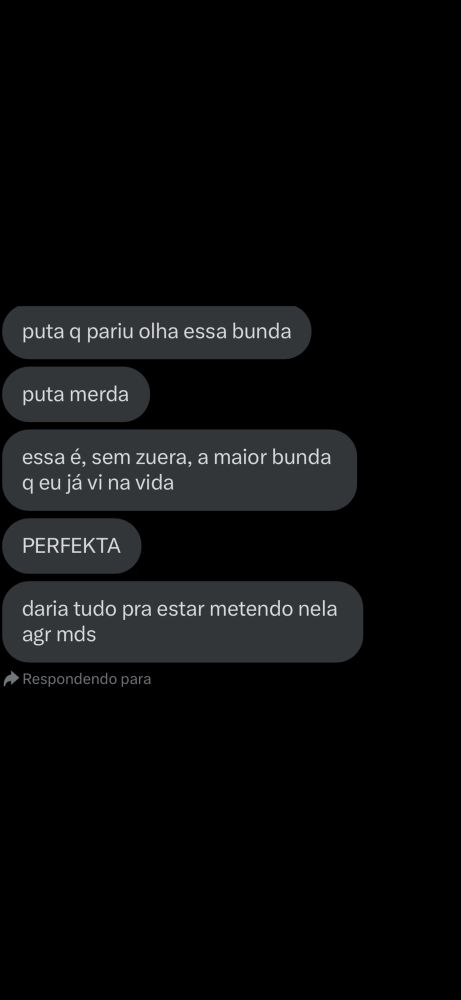Tap the message starting 'daria tudo pra'
Screen dimensions: 461x1000
click(x=182, y=622)
